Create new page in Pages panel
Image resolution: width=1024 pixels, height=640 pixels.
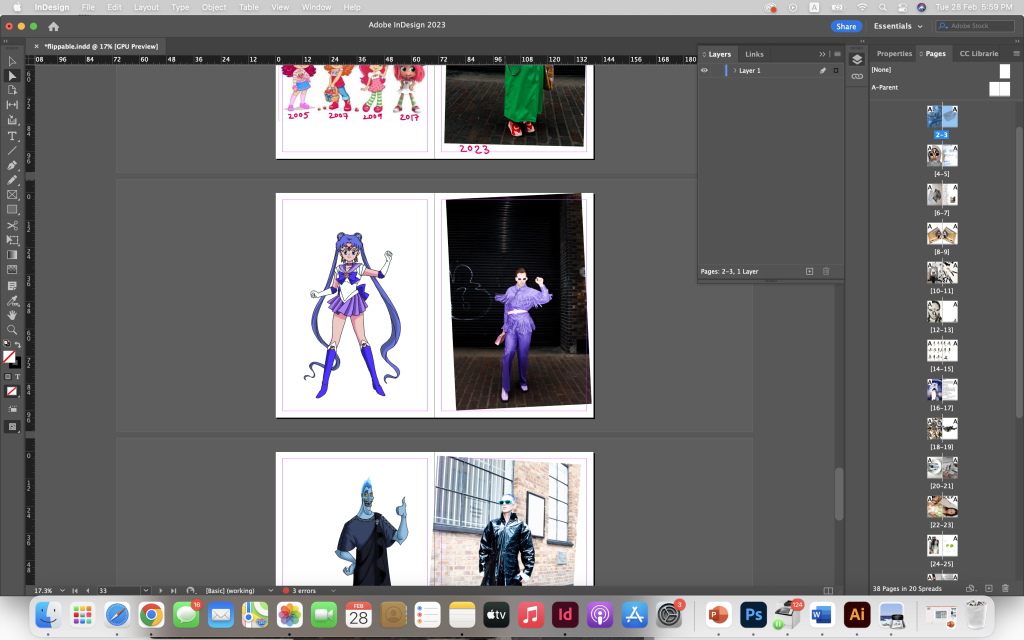(989, 588)
